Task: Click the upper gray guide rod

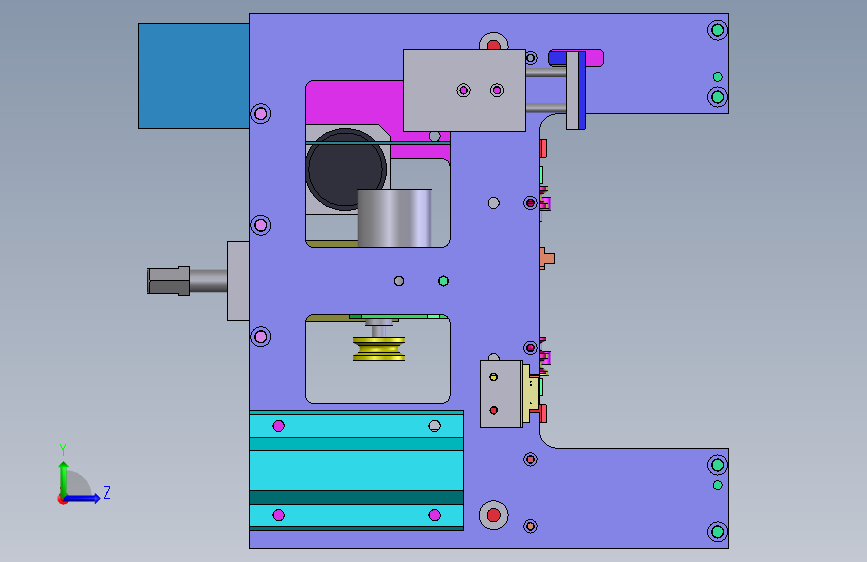Action: click(x=546, y=72)
